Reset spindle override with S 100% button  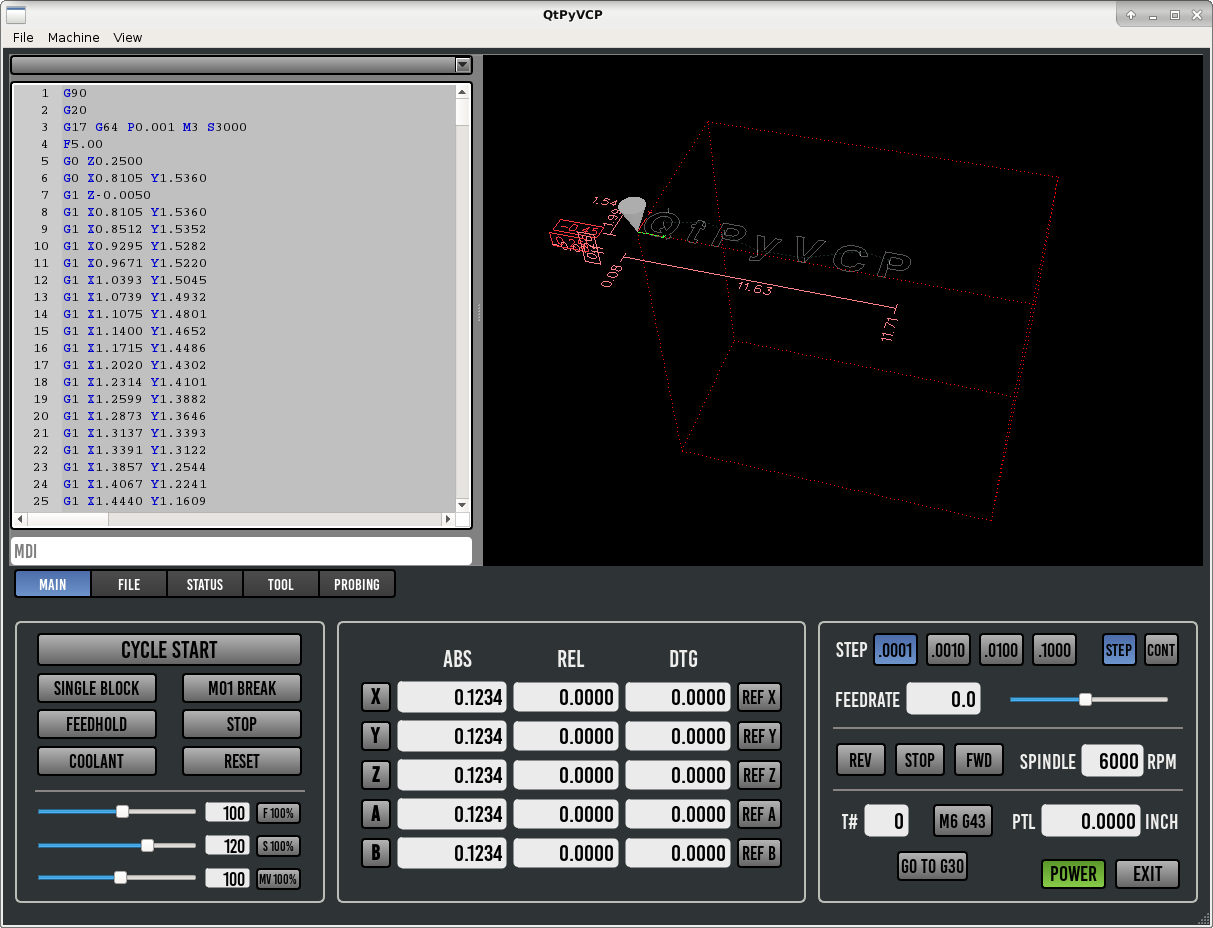coord(278,846)
